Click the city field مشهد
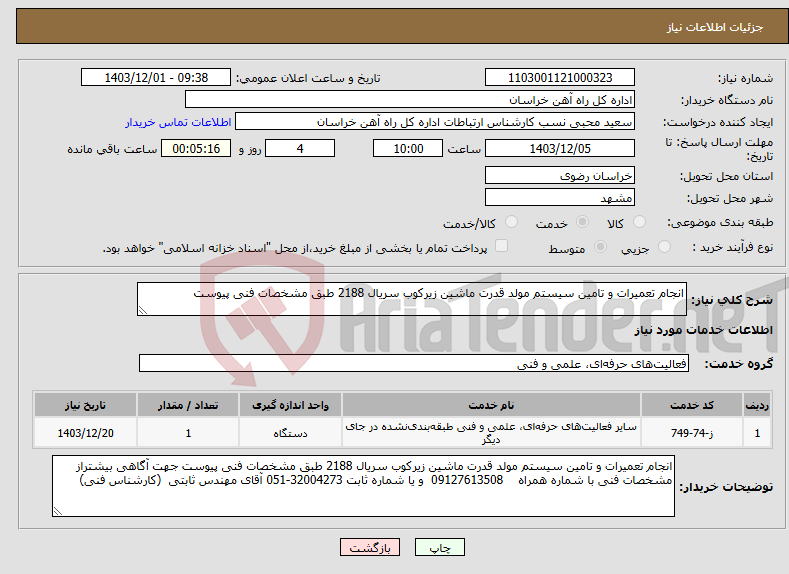789x574 pixels. pos(560,197)
